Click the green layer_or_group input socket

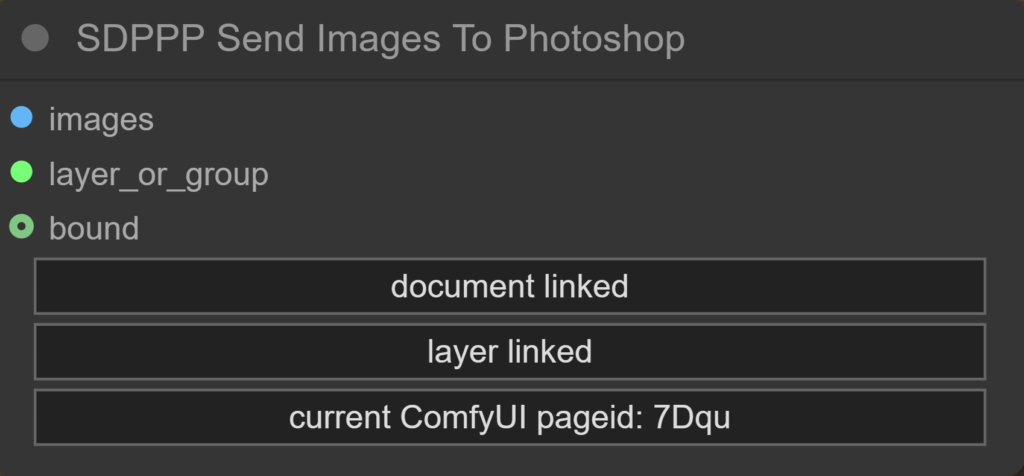click(x=21, y=173)
